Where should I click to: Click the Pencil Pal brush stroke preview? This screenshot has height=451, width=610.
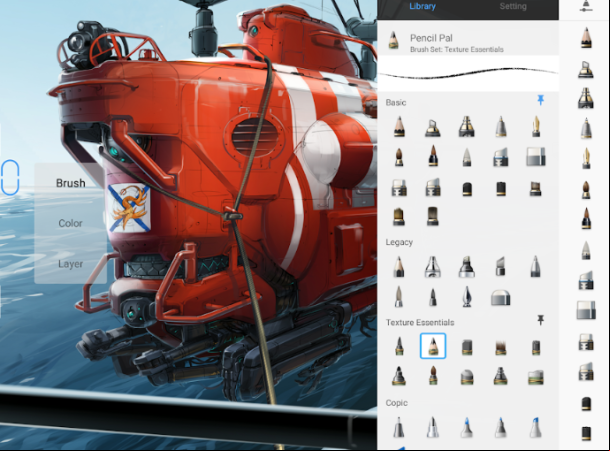[x=468, y=73]
